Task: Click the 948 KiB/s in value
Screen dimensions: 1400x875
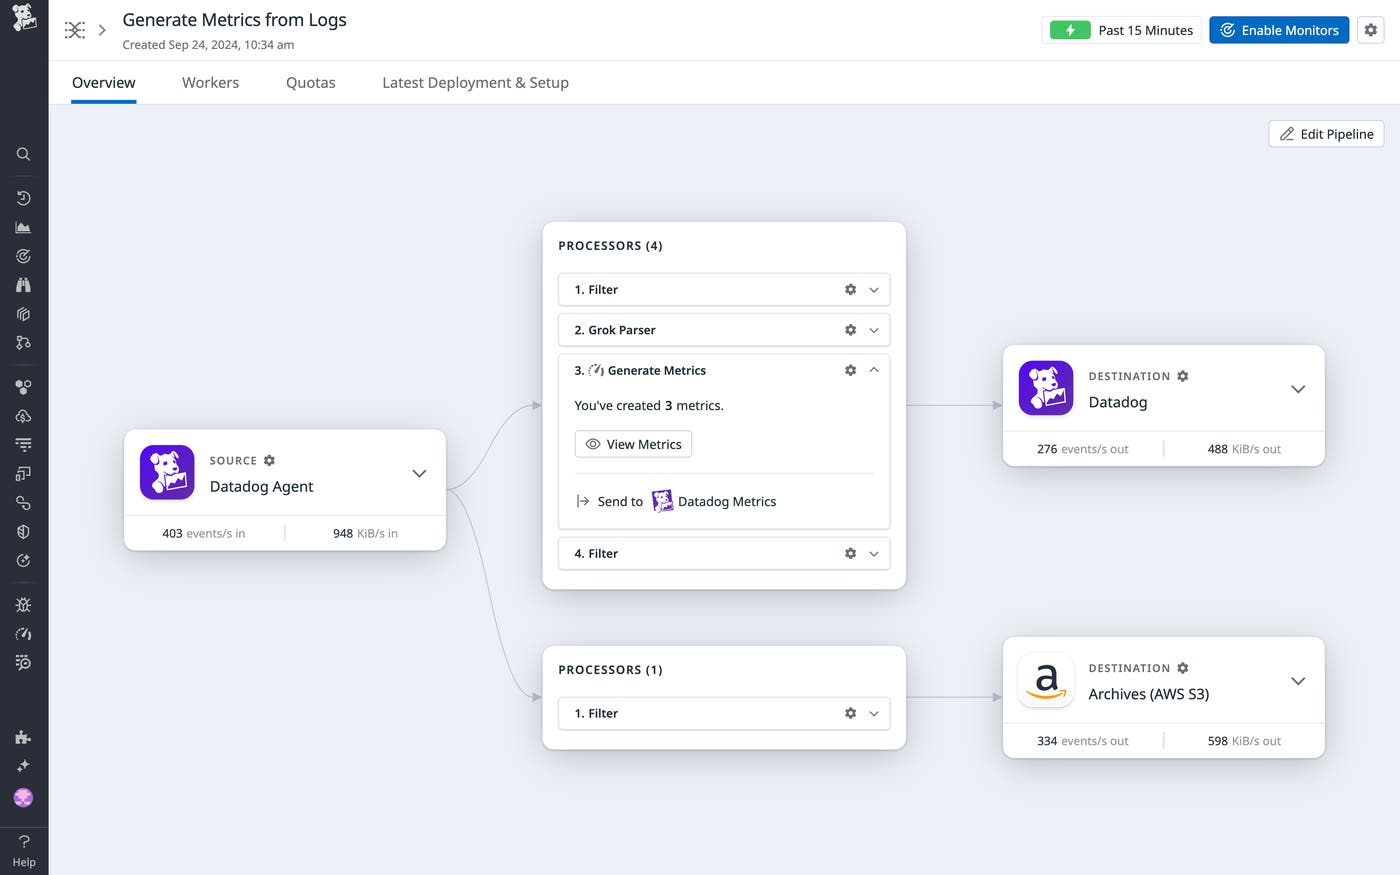Action: point(366,533)
